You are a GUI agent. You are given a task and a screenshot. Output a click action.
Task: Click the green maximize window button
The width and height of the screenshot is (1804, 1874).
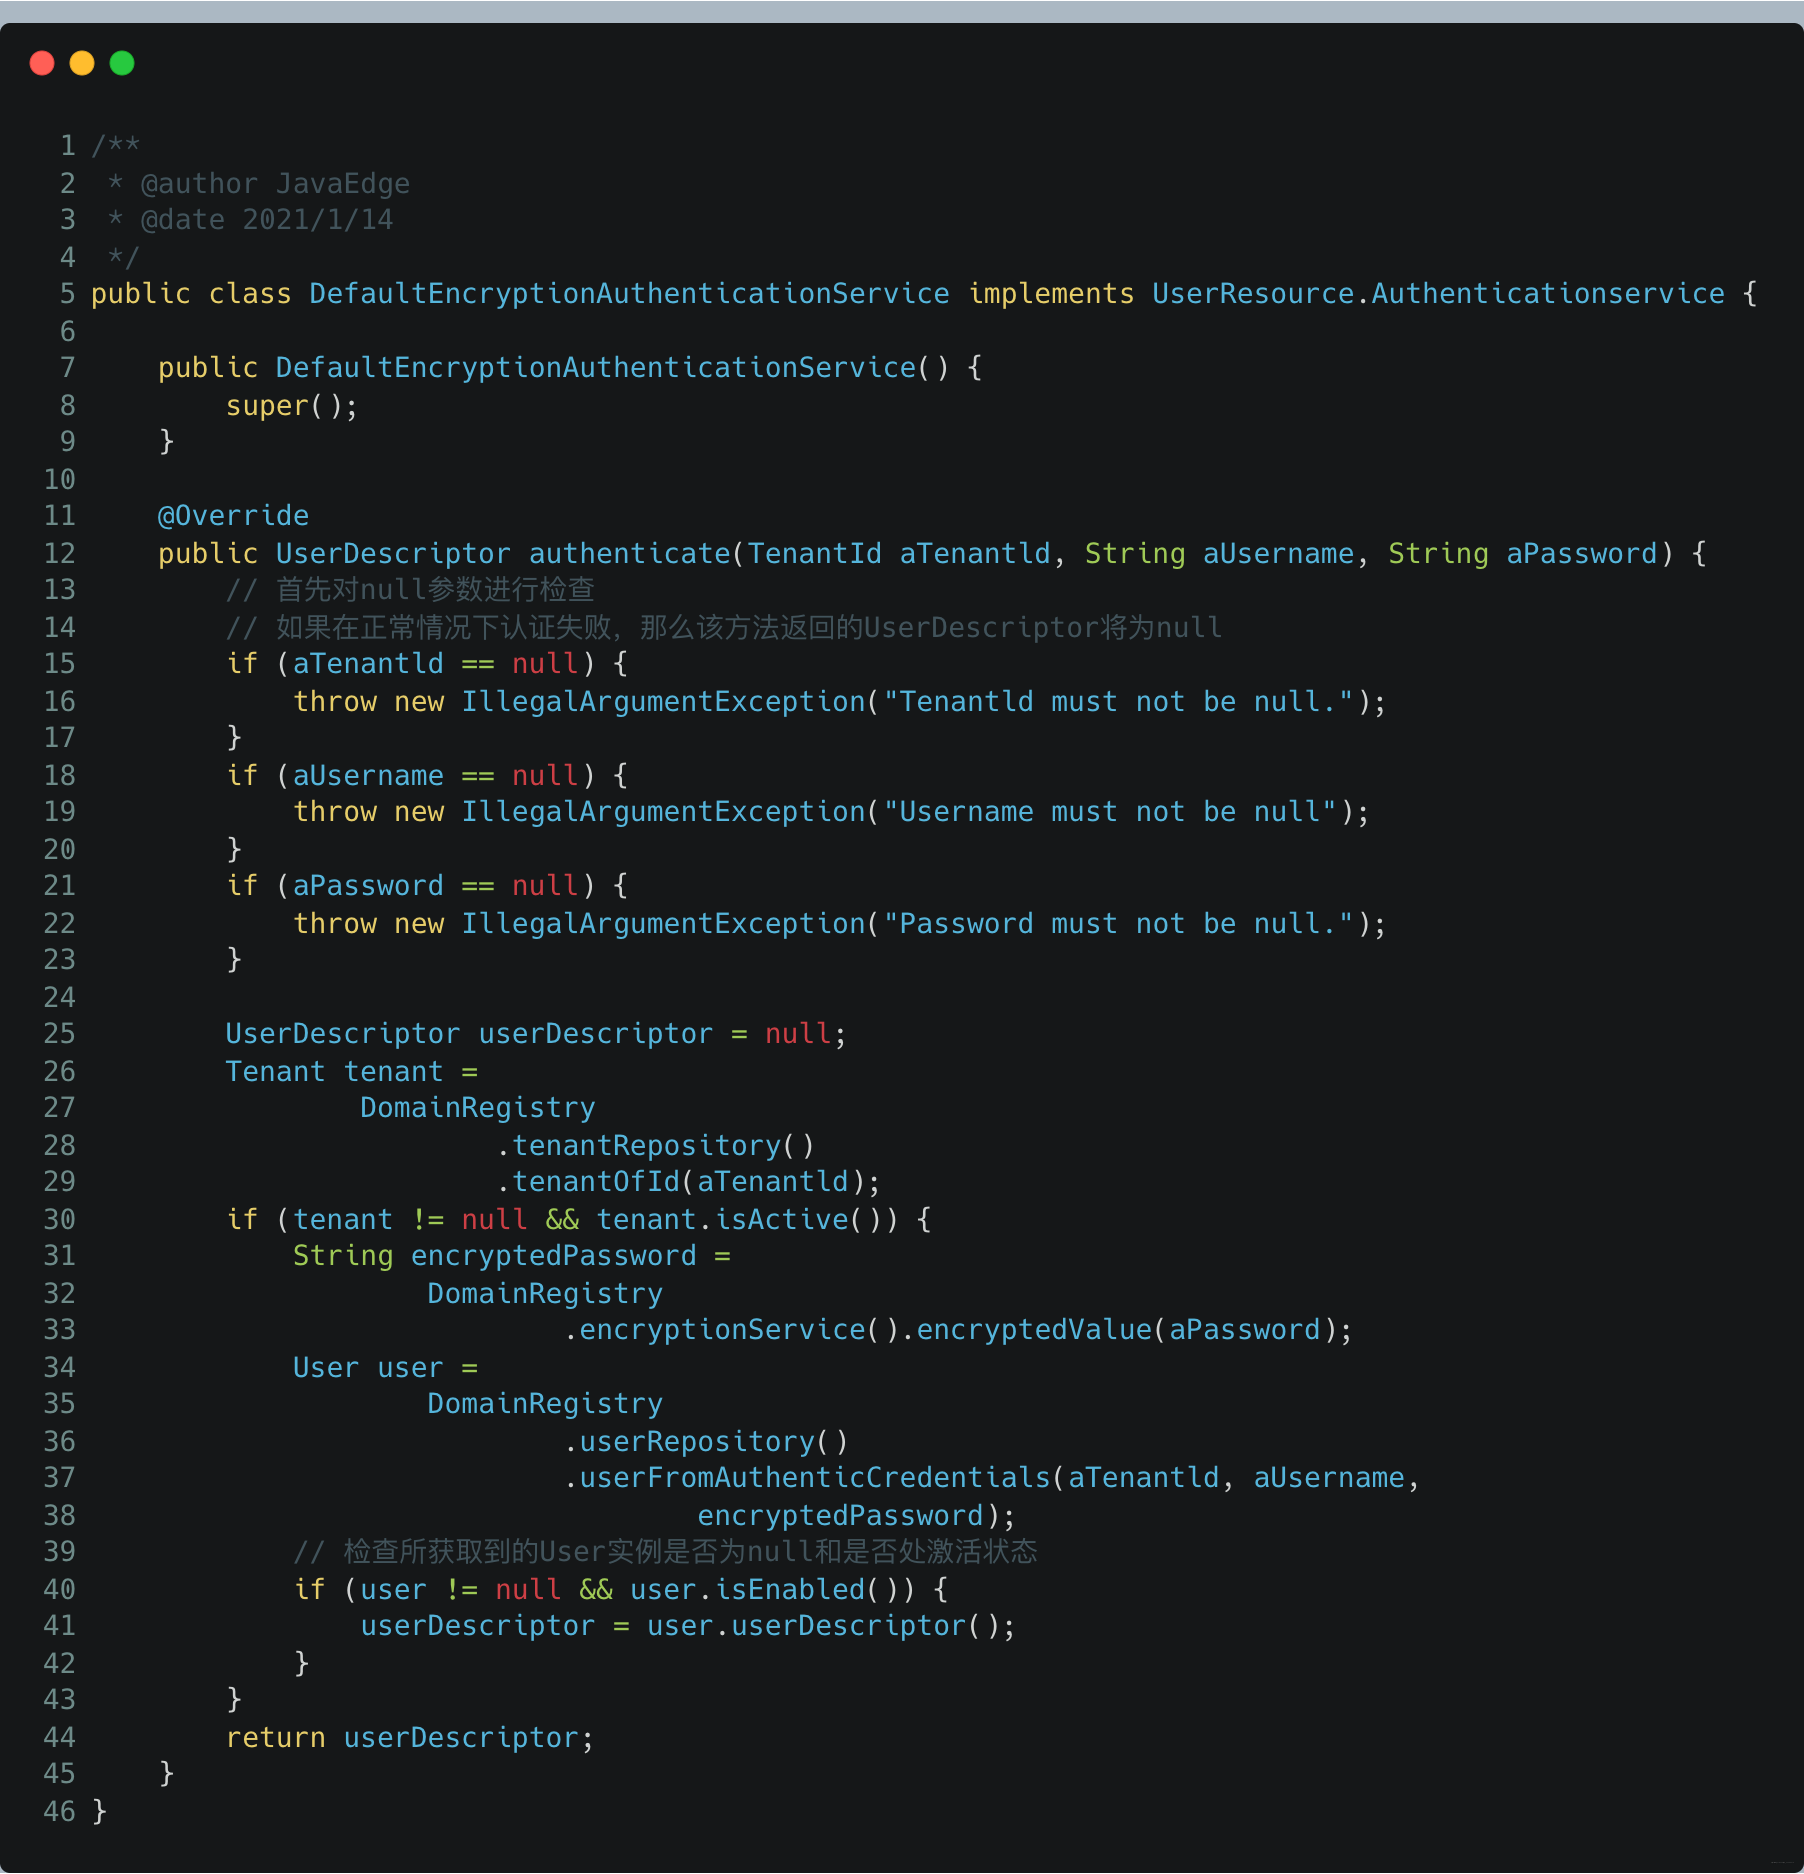[122, 63]
